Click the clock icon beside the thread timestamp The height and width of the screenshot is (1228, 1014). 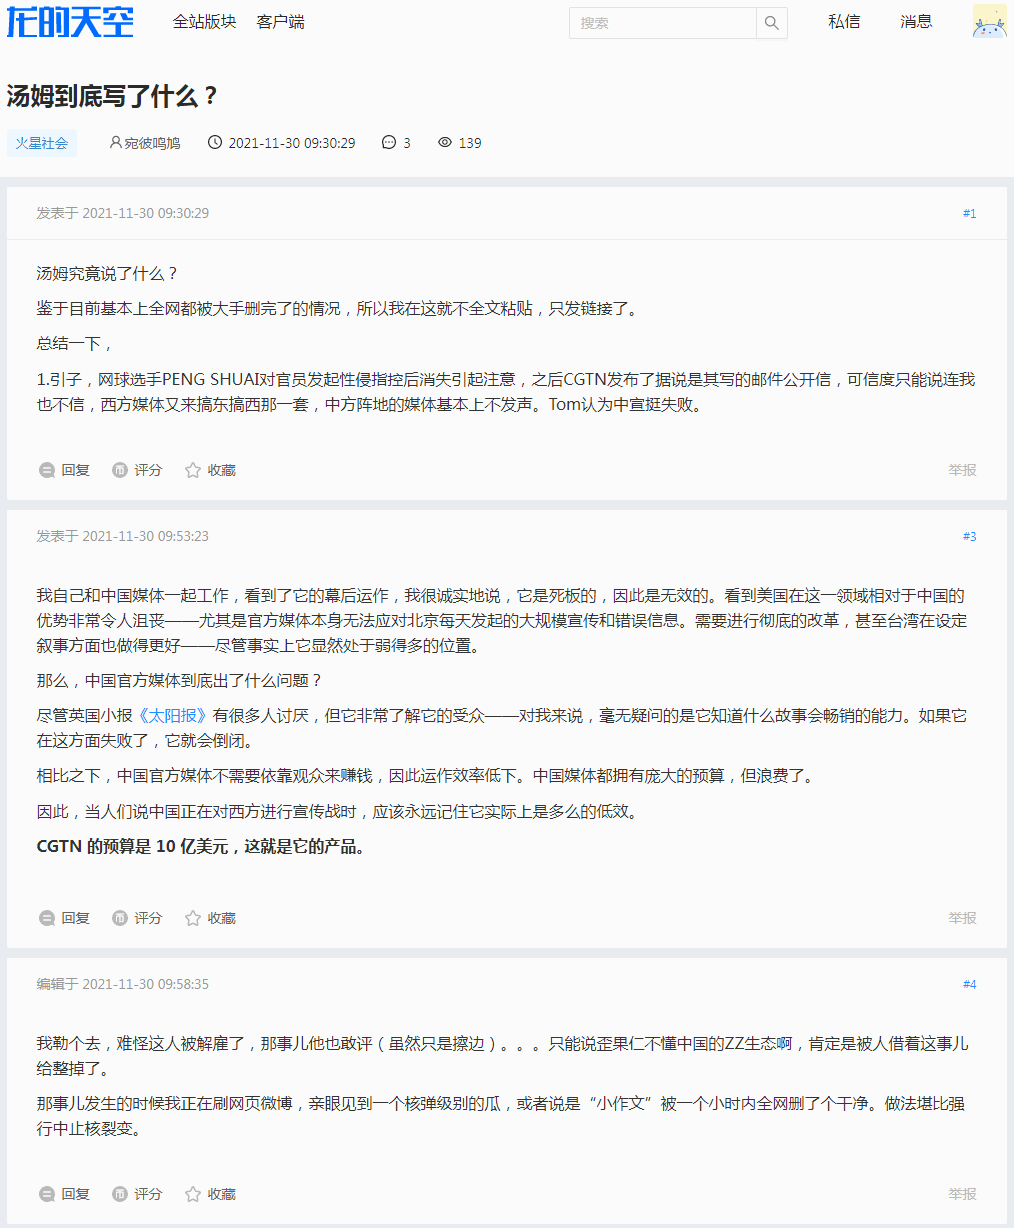[x=215, y=142]
